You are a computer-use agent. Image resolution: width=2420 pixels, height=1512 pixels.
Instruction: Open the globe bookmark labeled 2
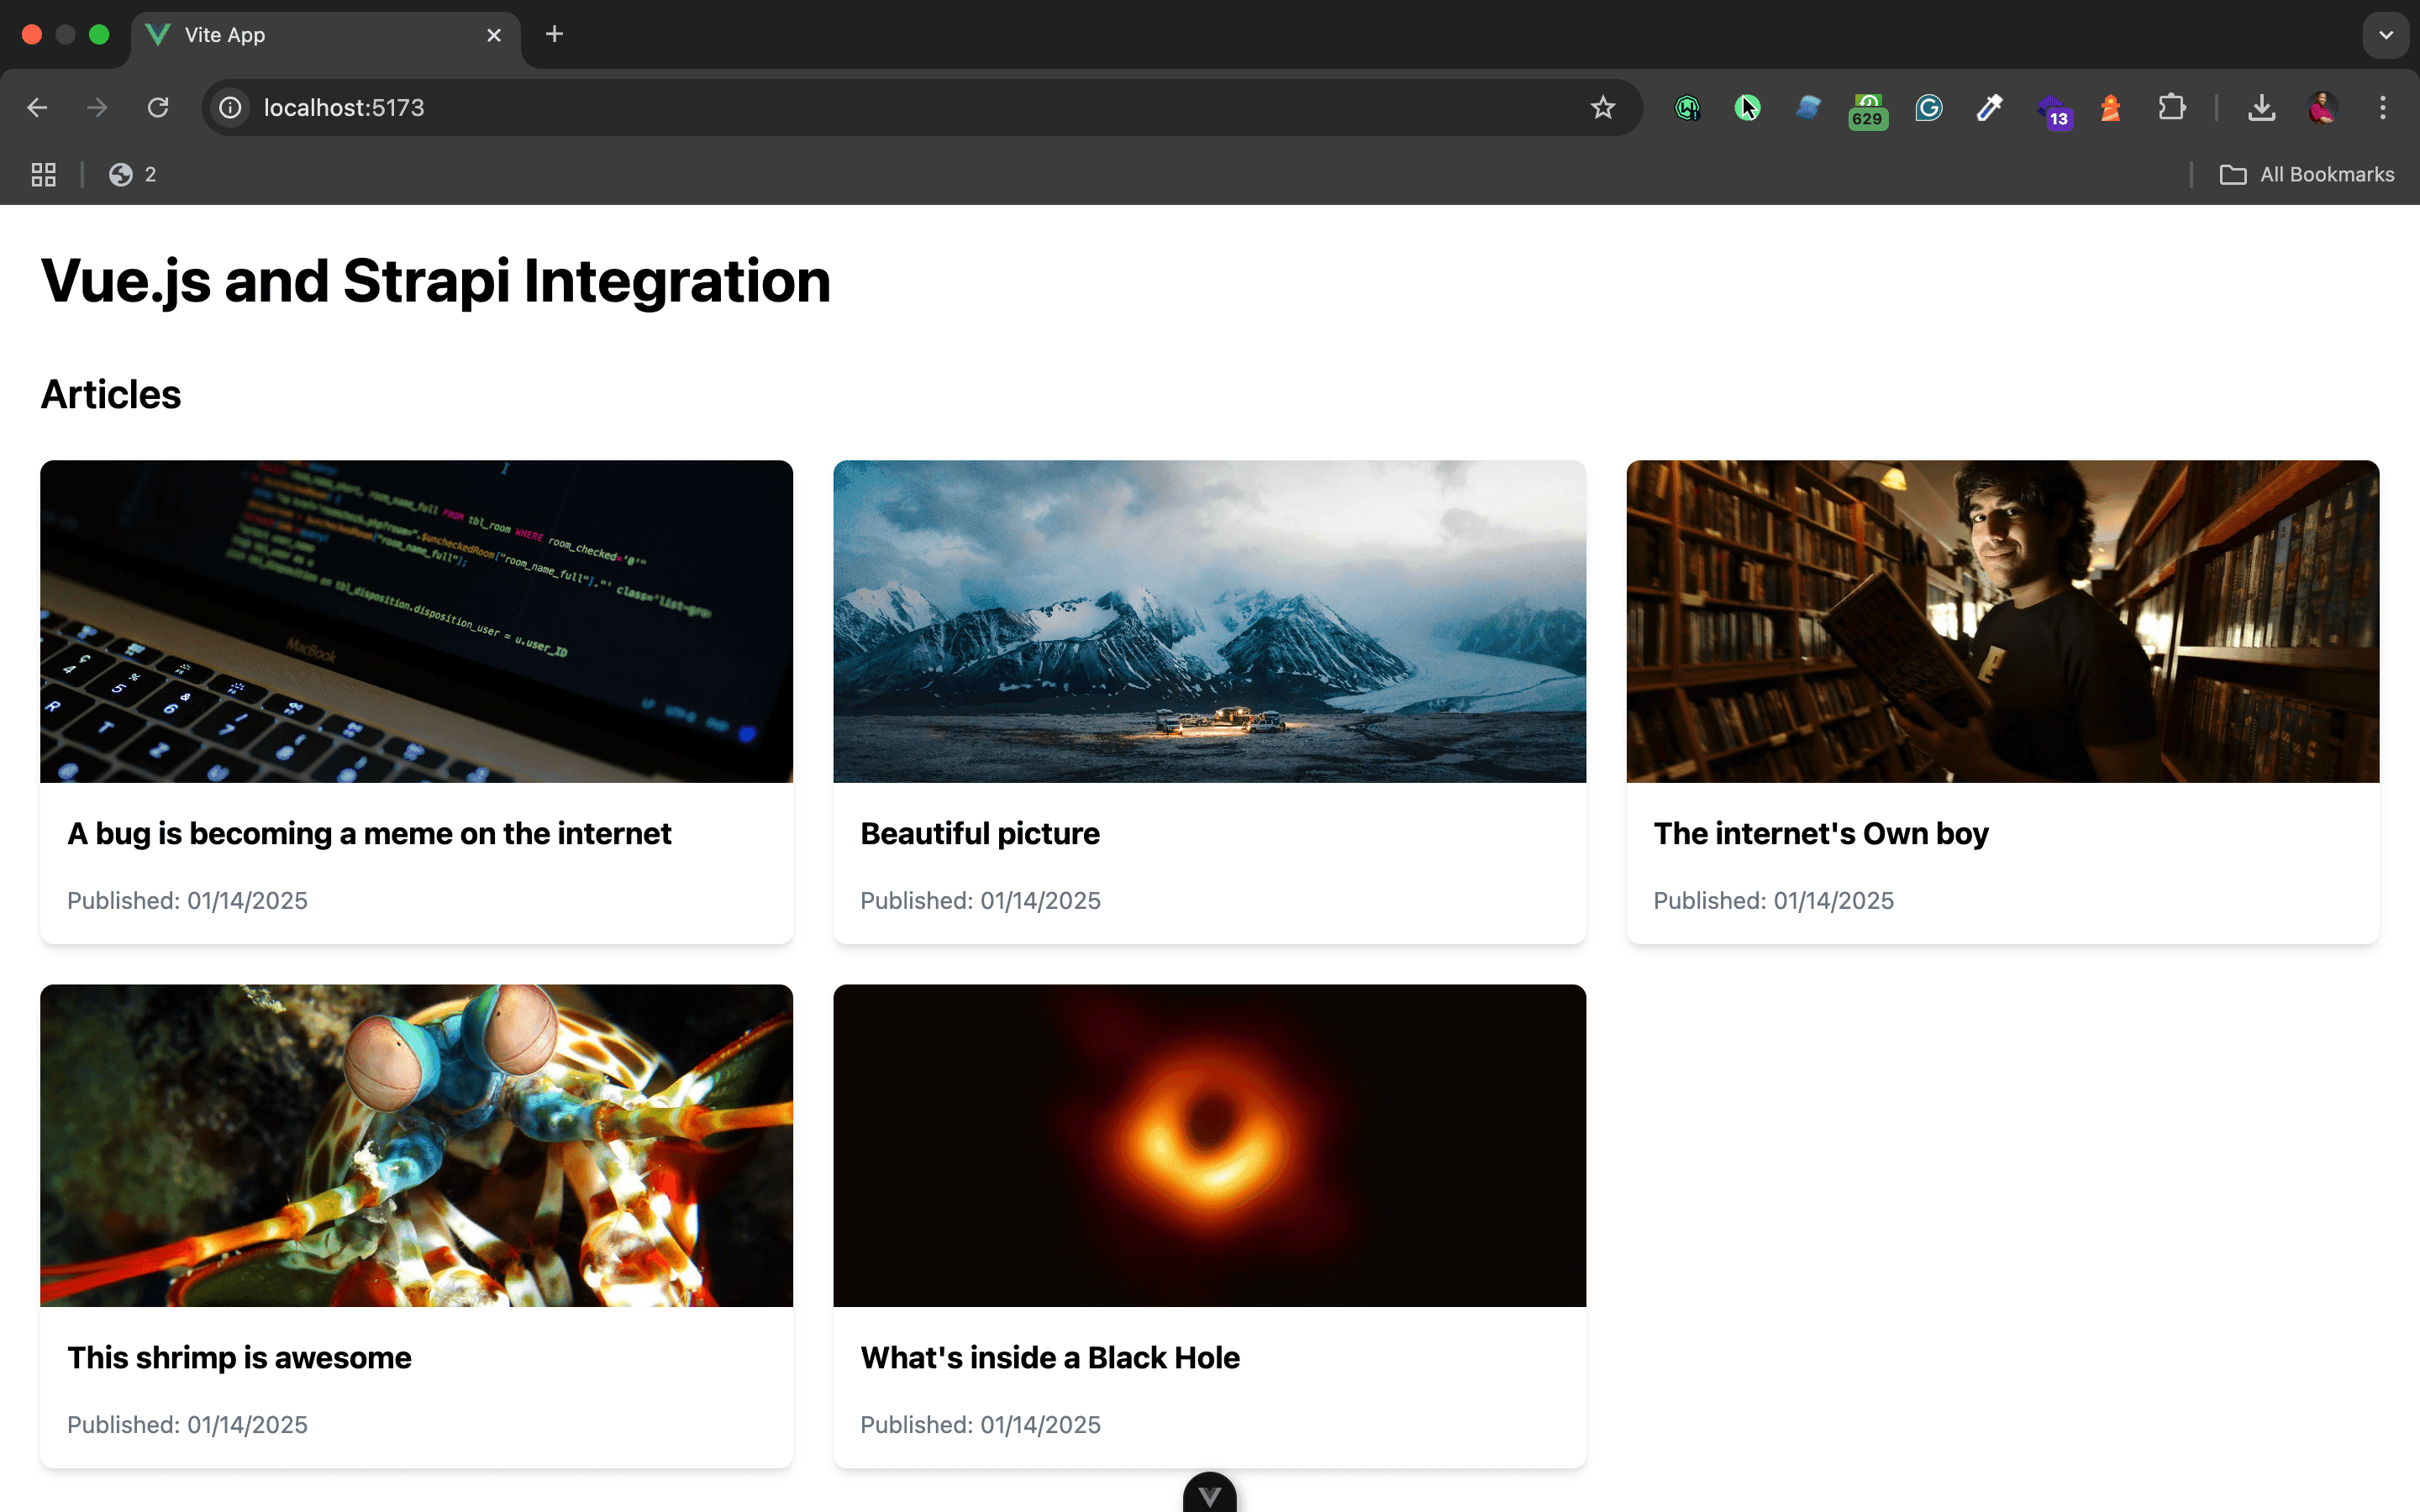pyautogui.click(x=132, y=175)
